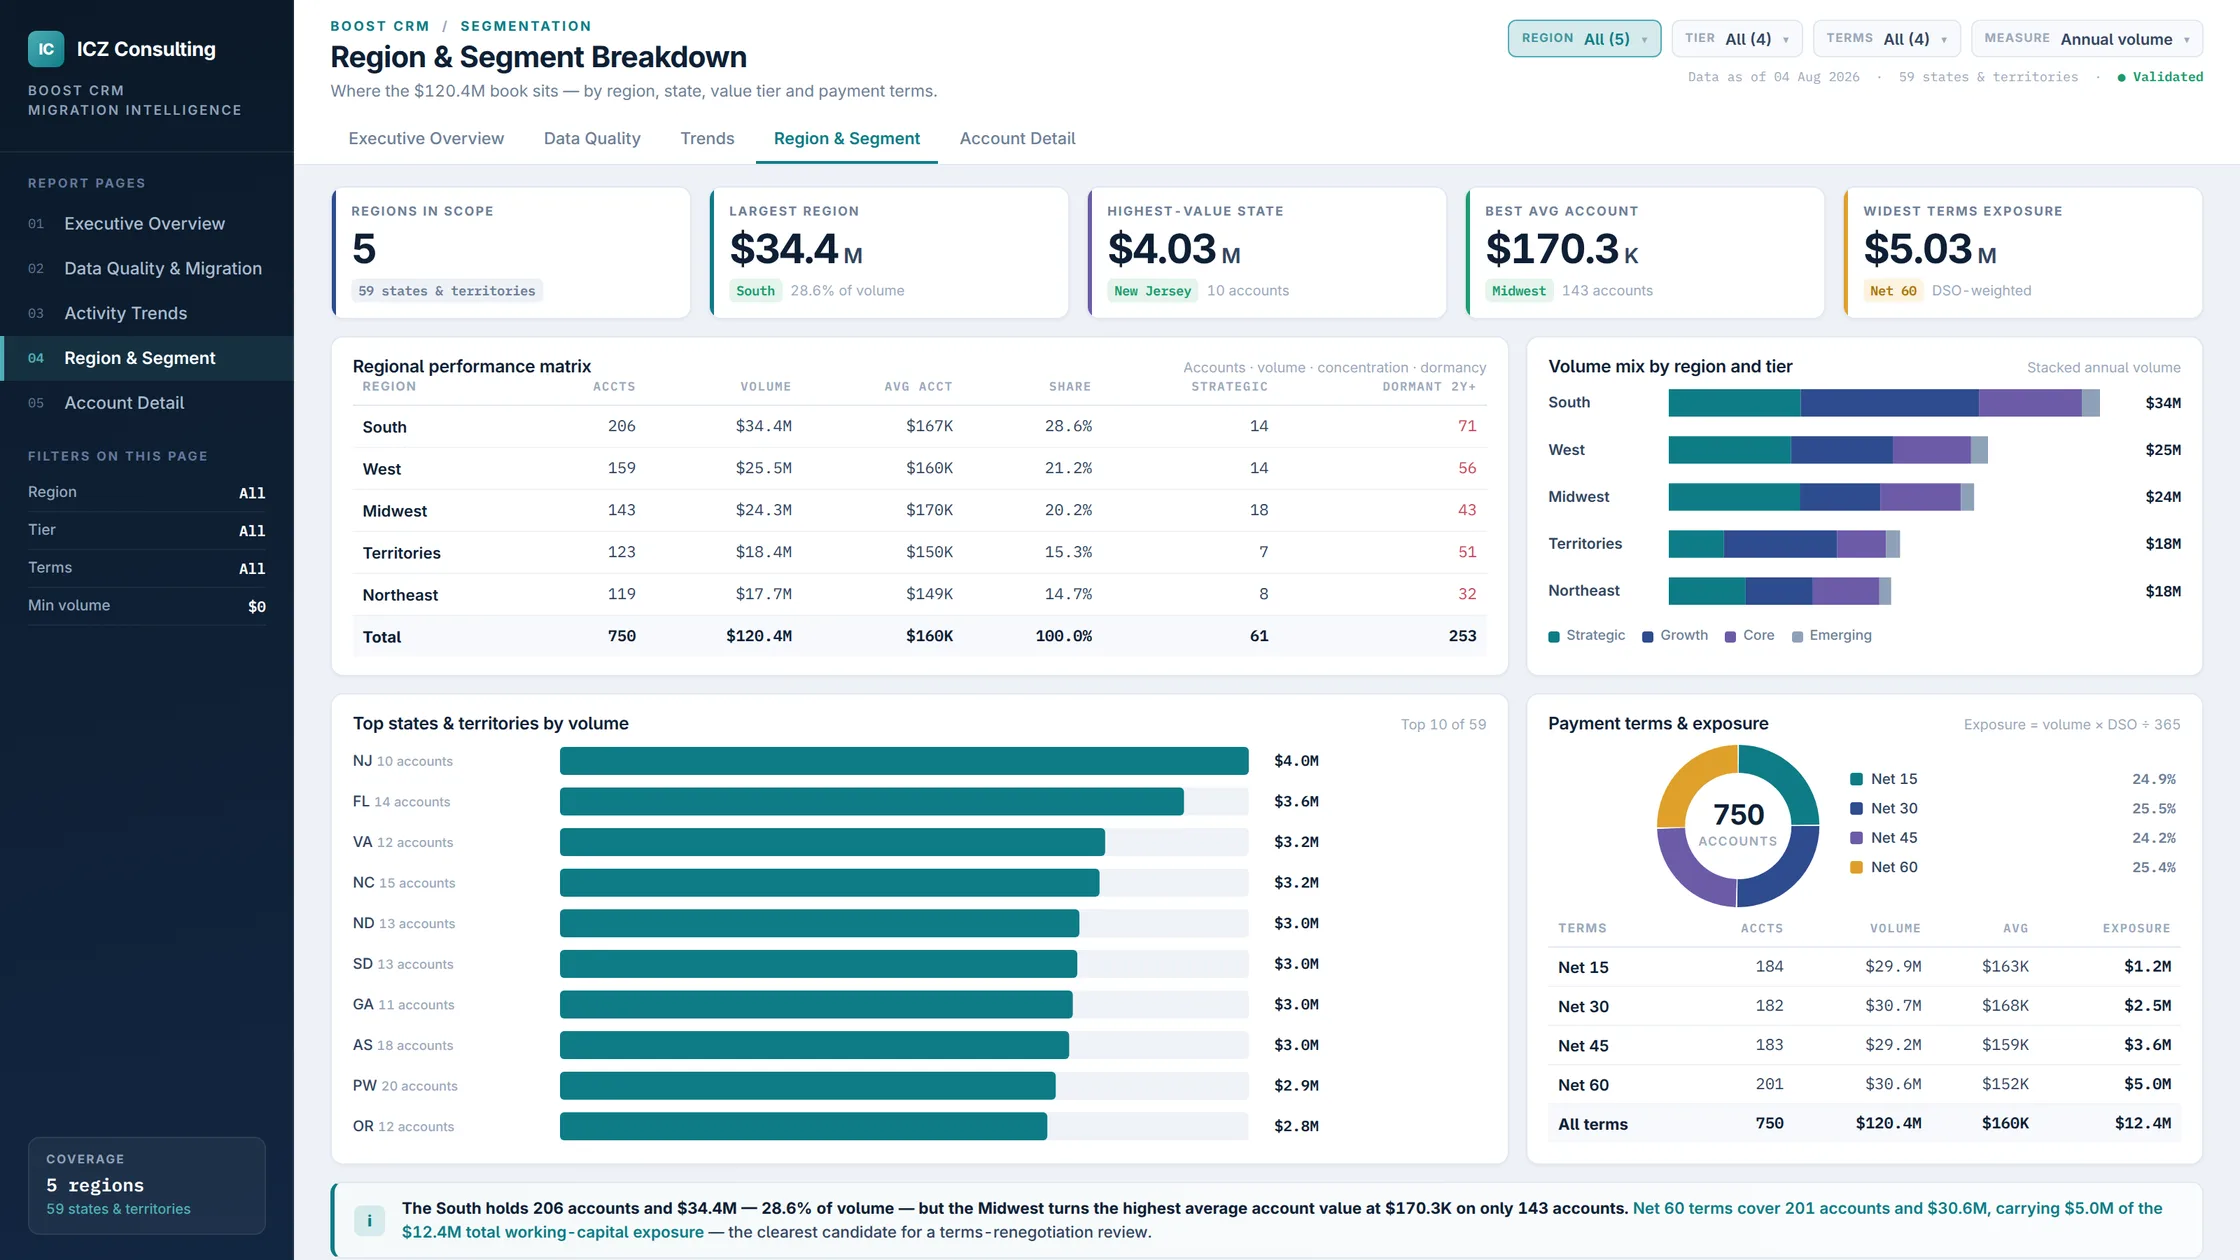Switch to the Account Detail tab
The width and height of the screenshot is (2240, 1260).
[1017, 139]
